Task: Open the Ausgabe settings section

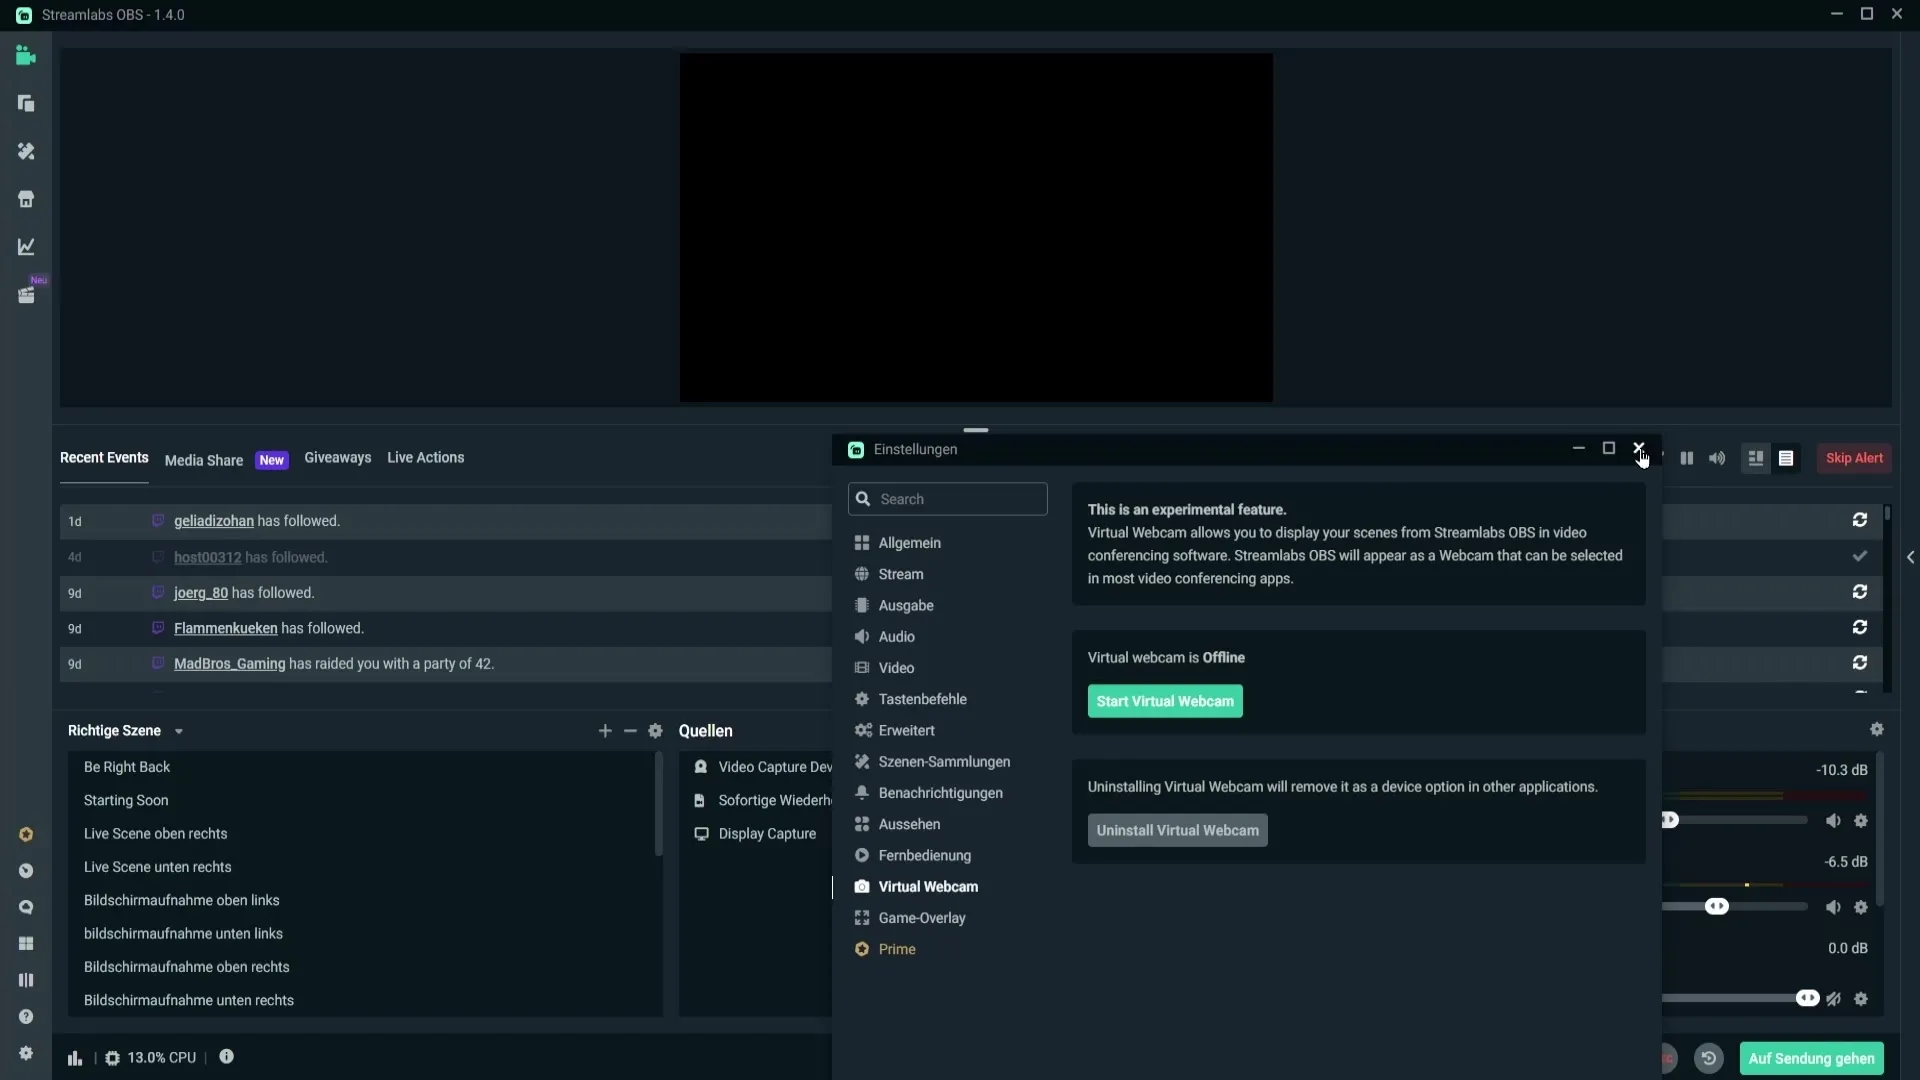Action: tap(905, 606)
